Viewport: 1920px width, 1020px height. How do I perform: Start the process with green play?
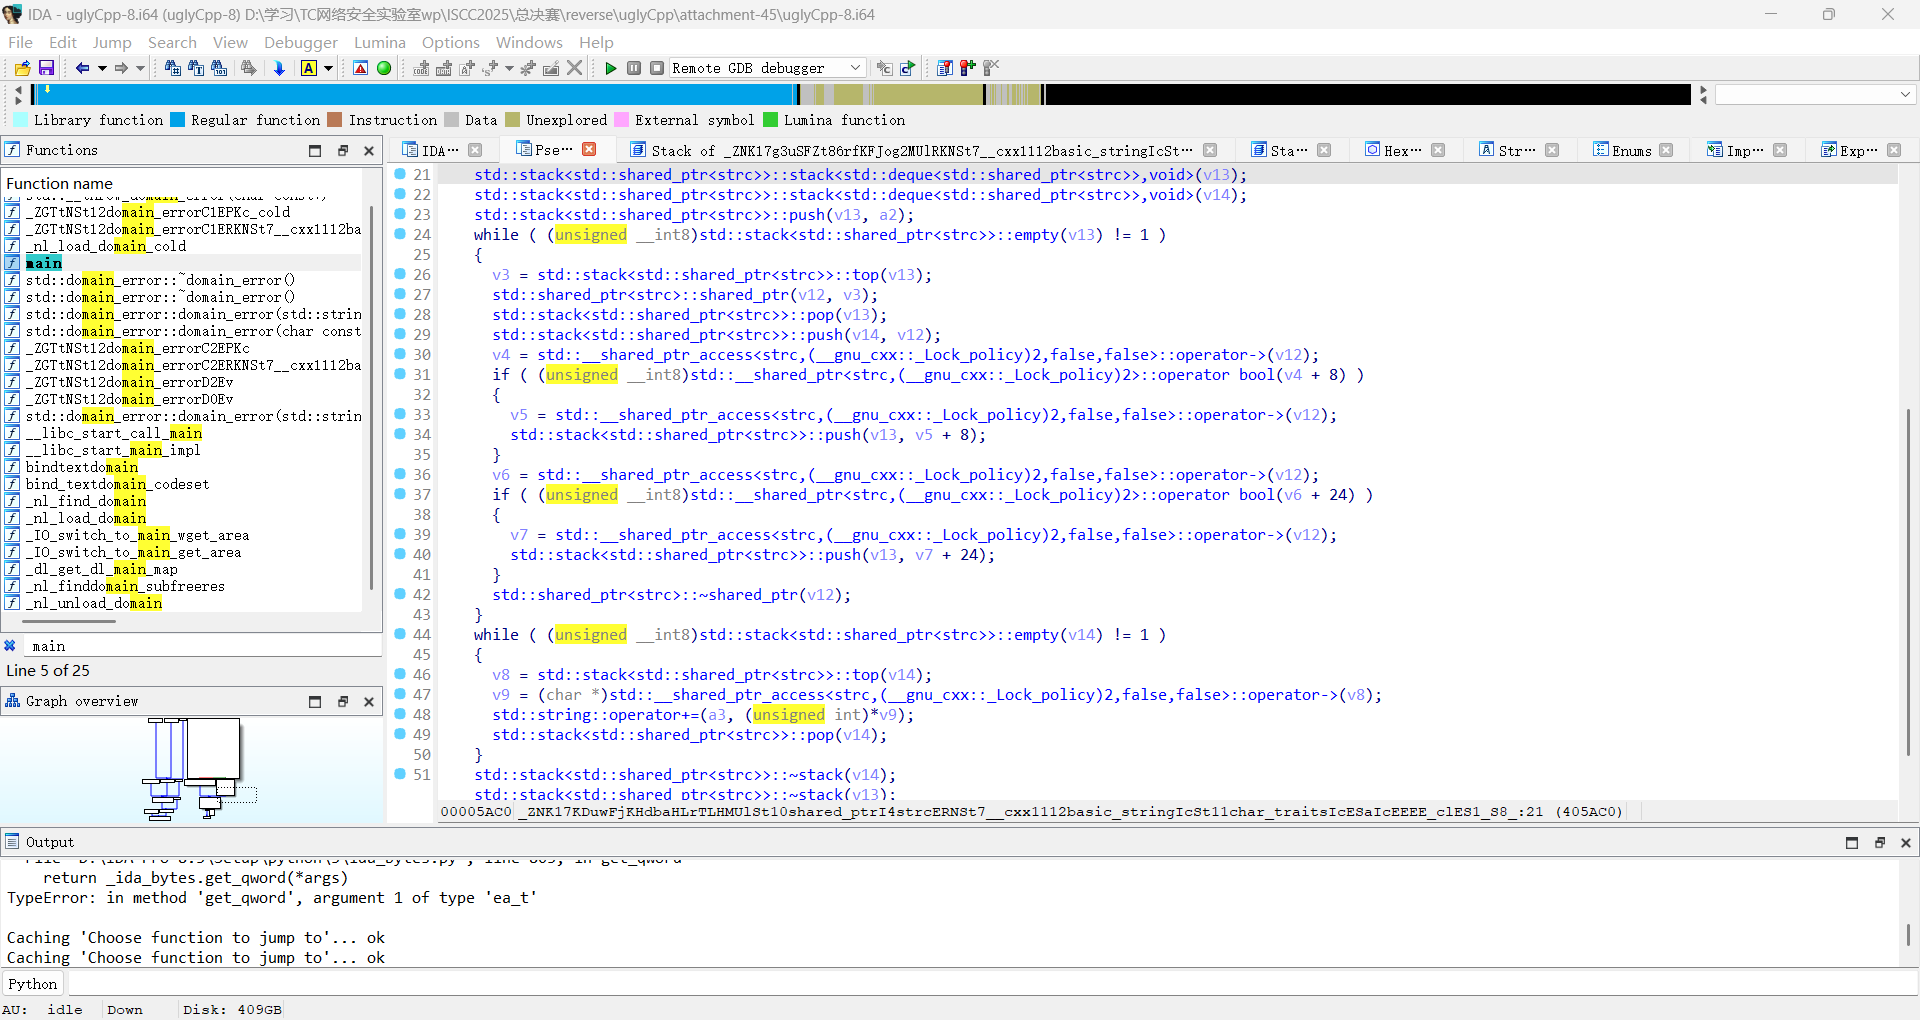[x=611, y=68]
